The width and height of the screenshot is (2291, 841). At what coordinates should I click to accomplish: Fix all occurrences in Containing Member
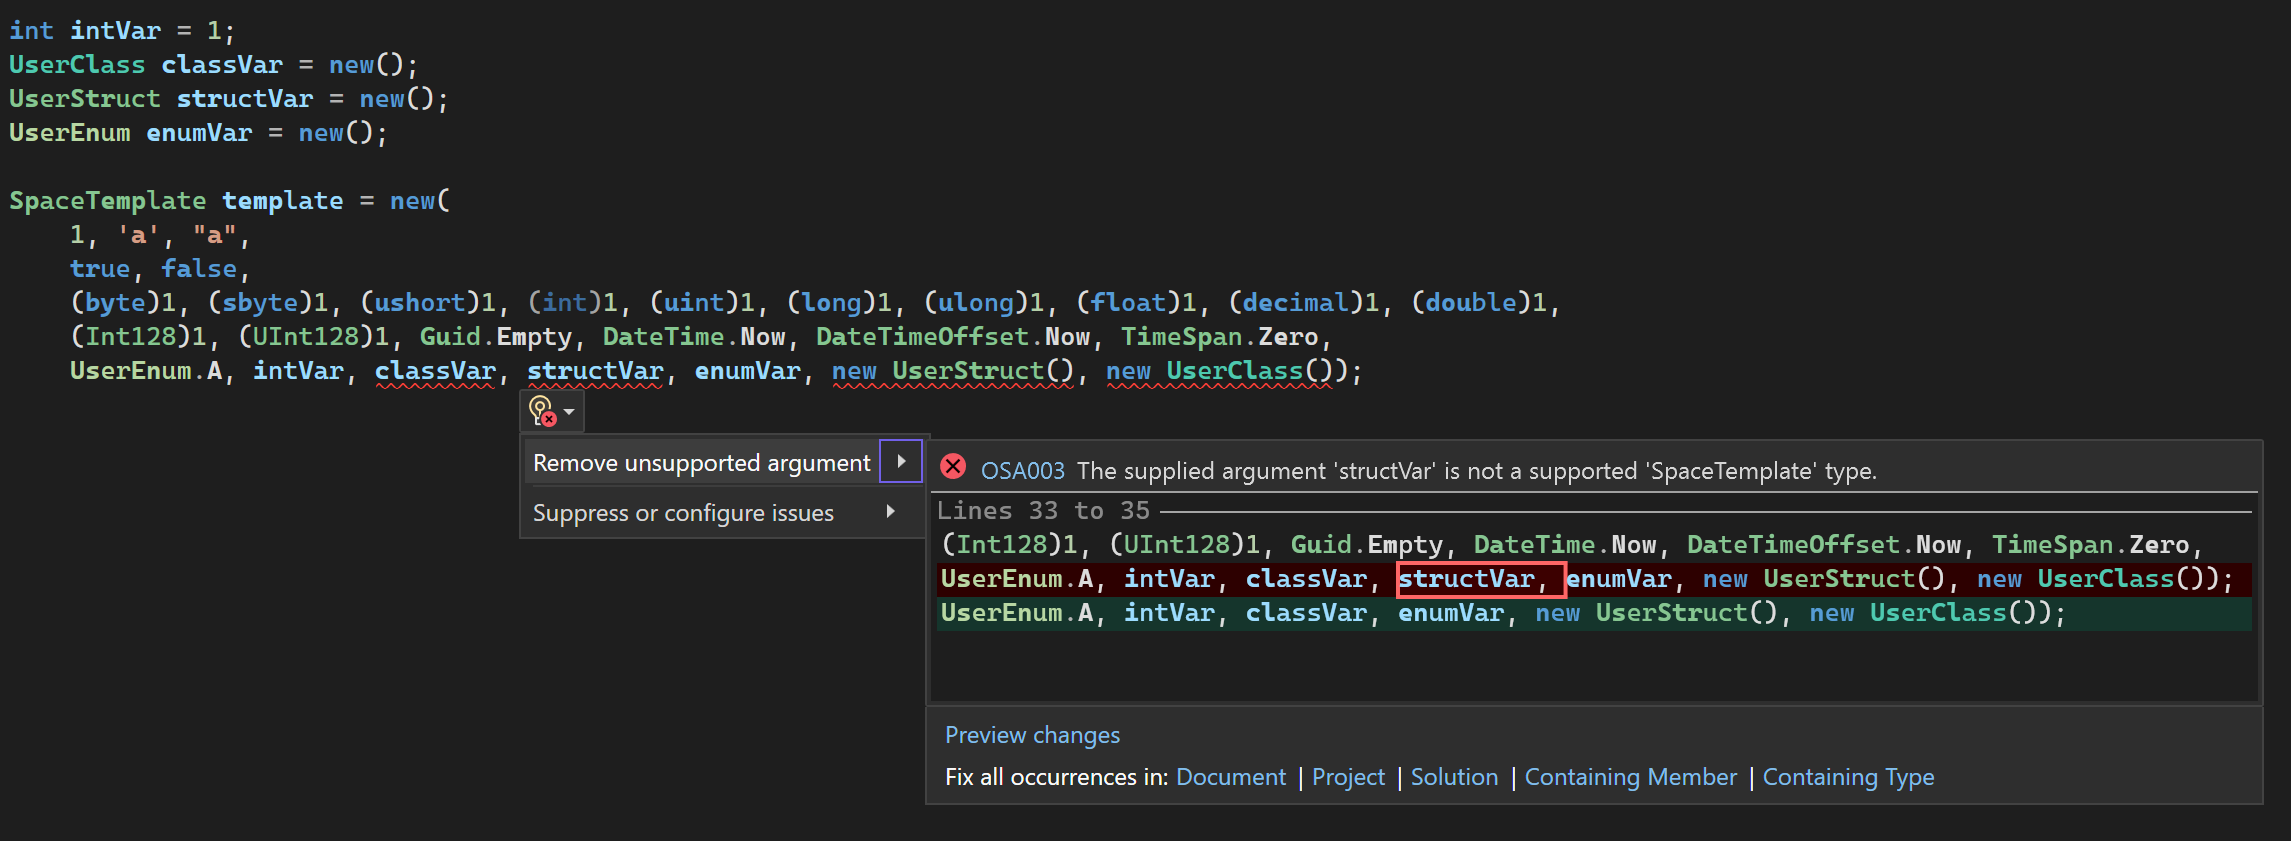pos(1630,777)
